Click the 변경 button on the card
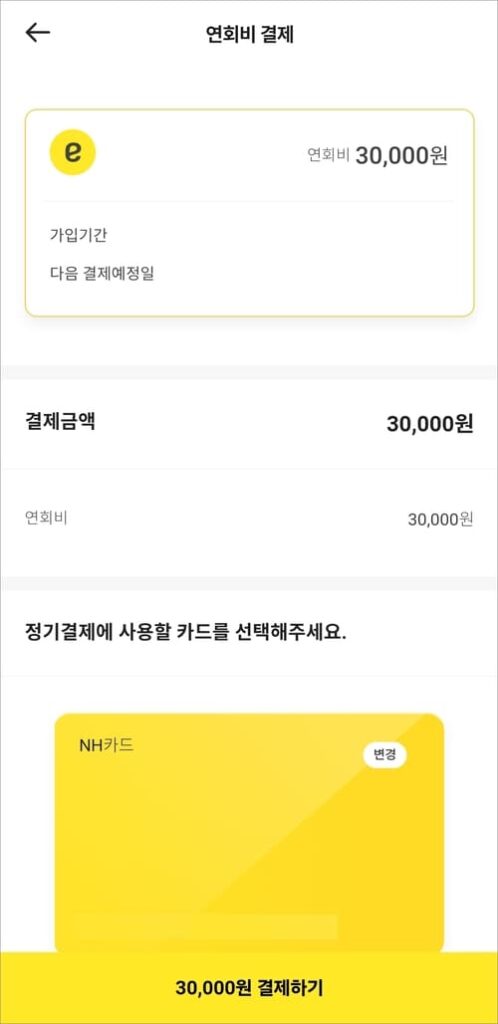Screen dimensions: 498x1024 tap(384, 756)
